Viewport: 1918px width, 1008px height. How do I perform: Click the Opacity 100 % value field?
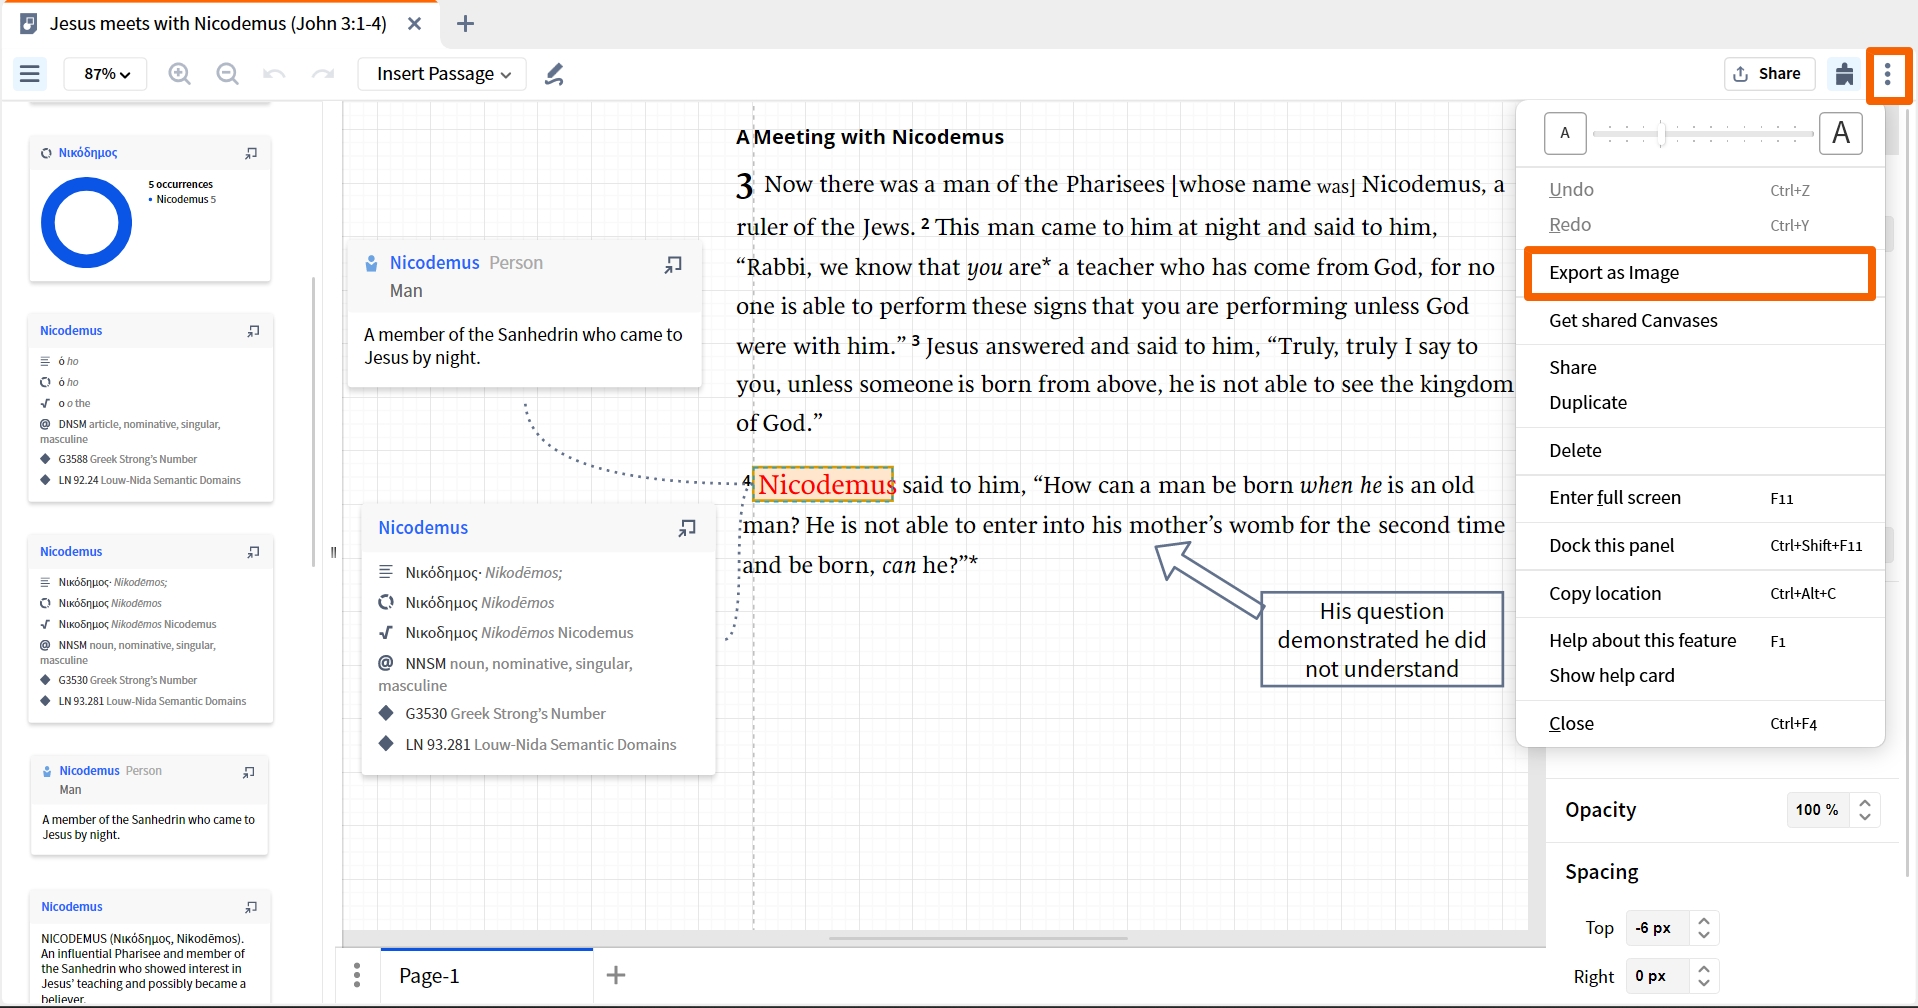pyautogui.click(x=1817, y=810)
